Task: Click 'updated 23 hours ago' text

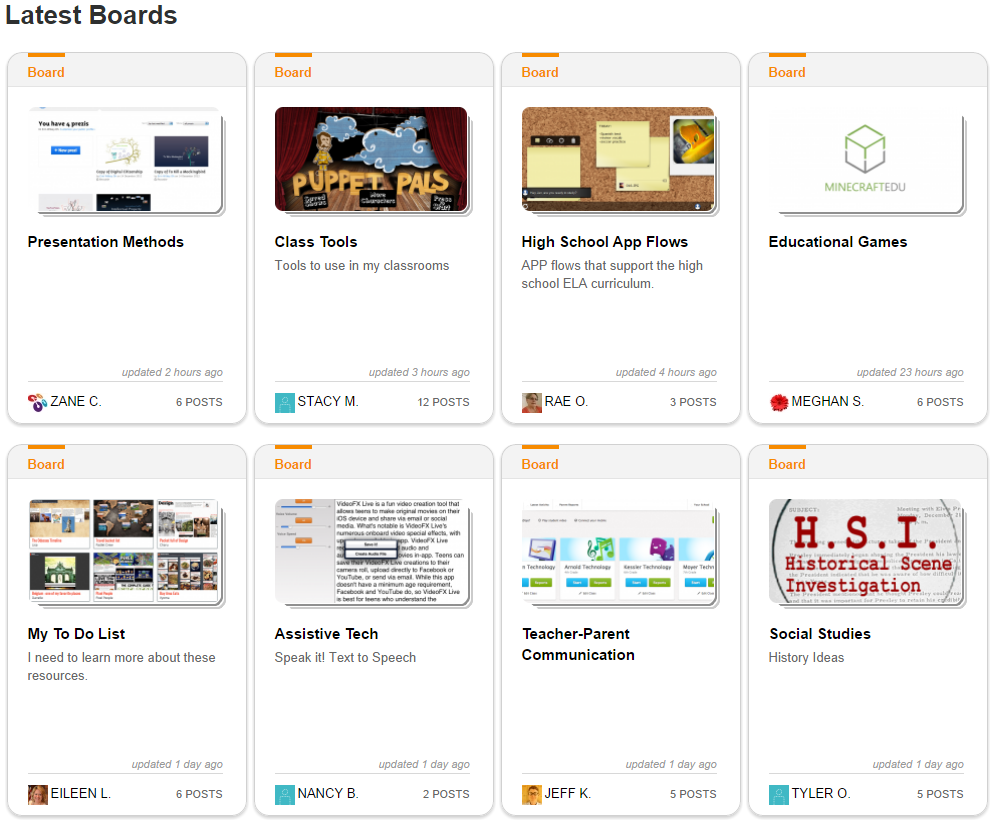Action: [x=910, y=373]
